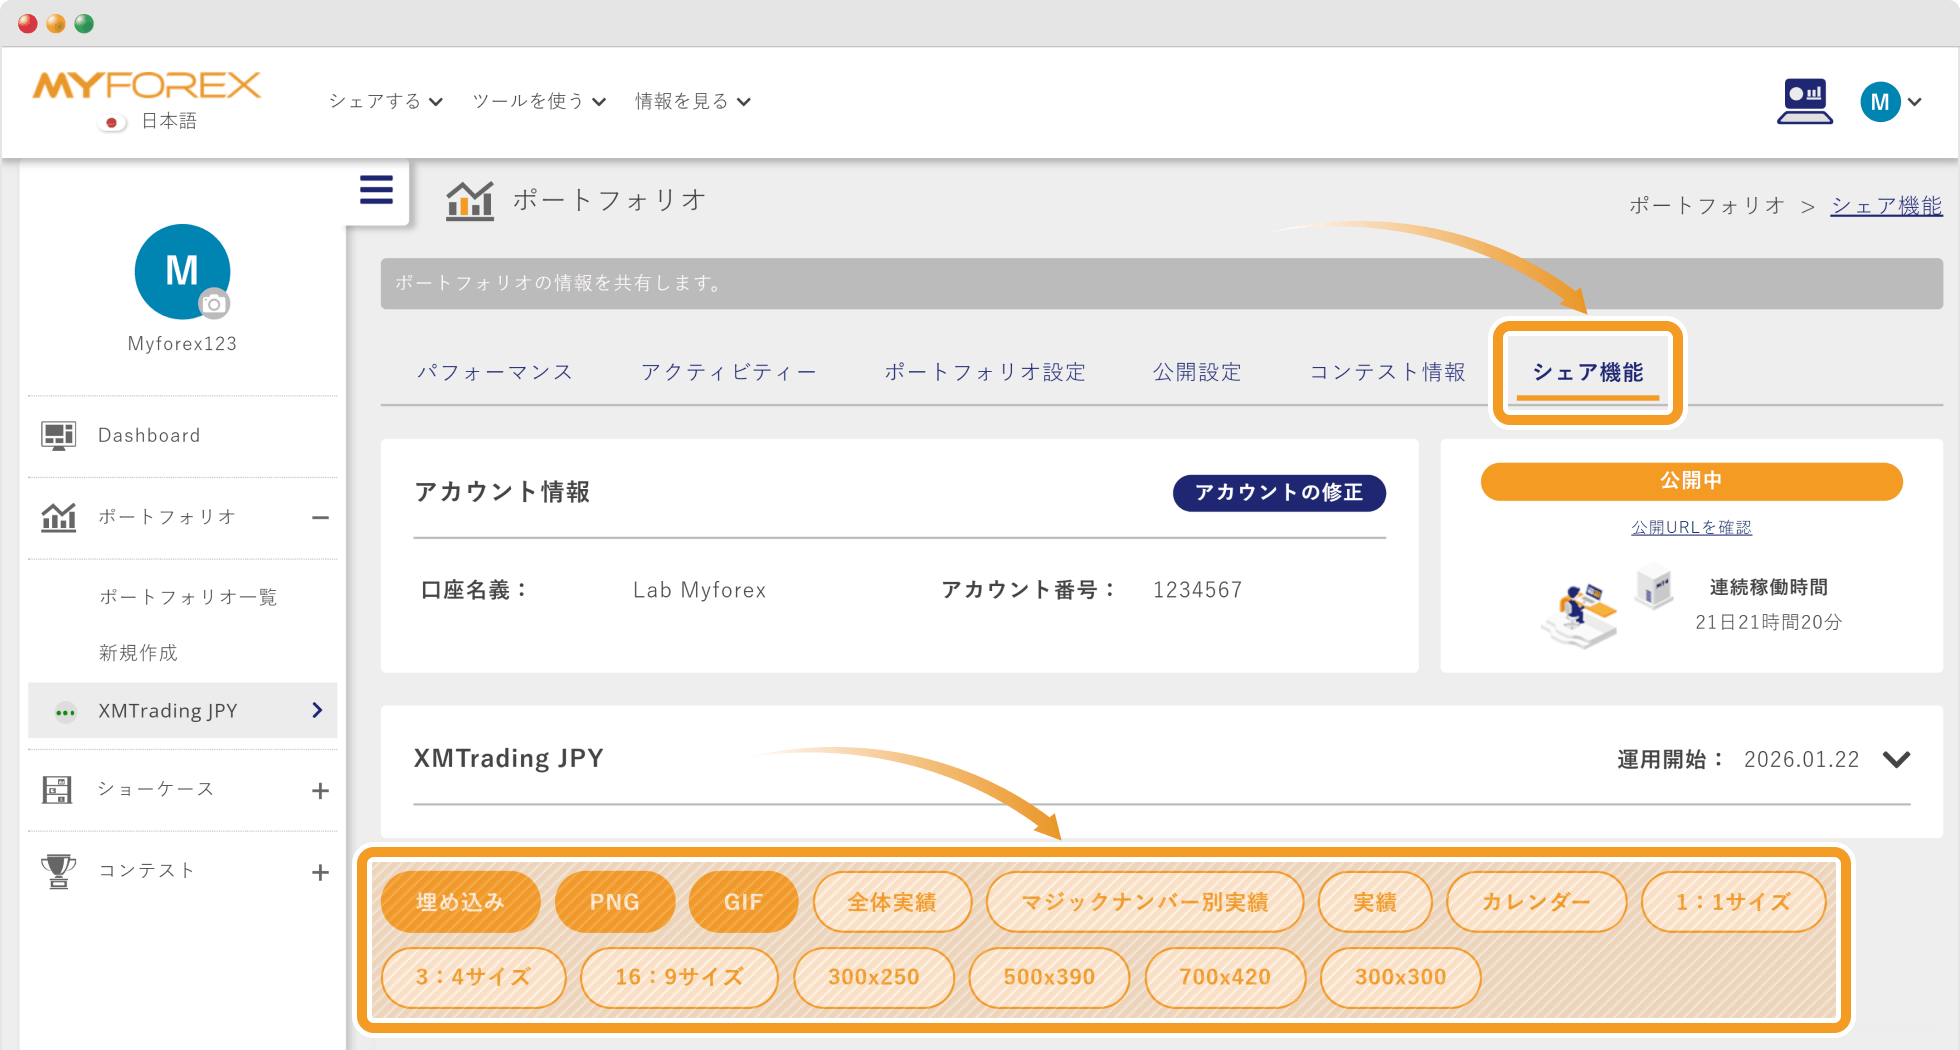Click the Myforex123 username text
The width and height of the screenshot is (1960, 1050).
click(182, 344)
